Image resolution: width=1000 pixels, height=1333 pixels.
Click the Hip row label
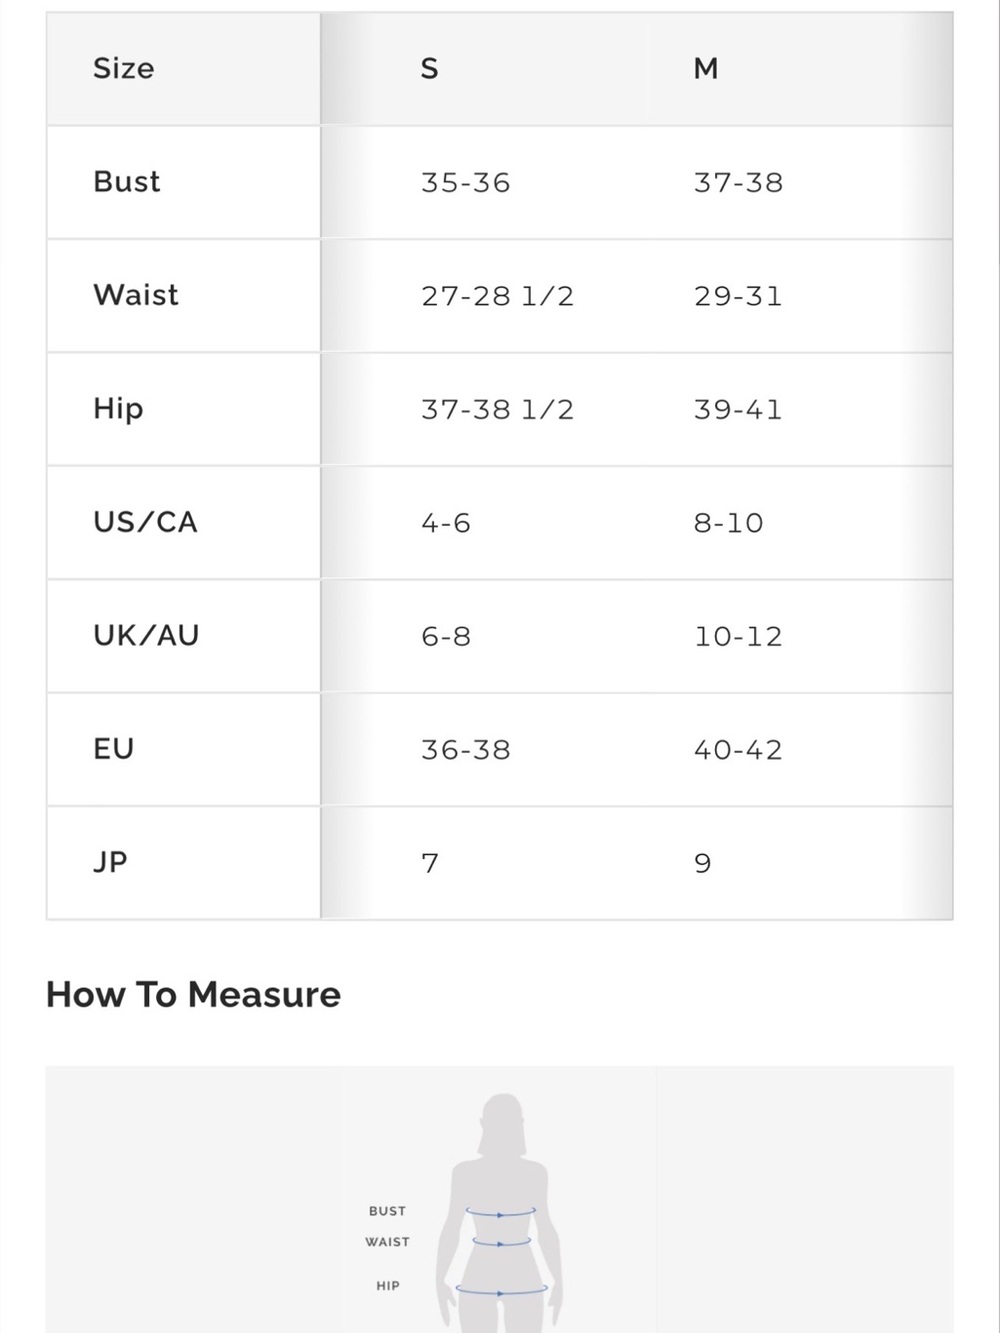tap(118, 409)
